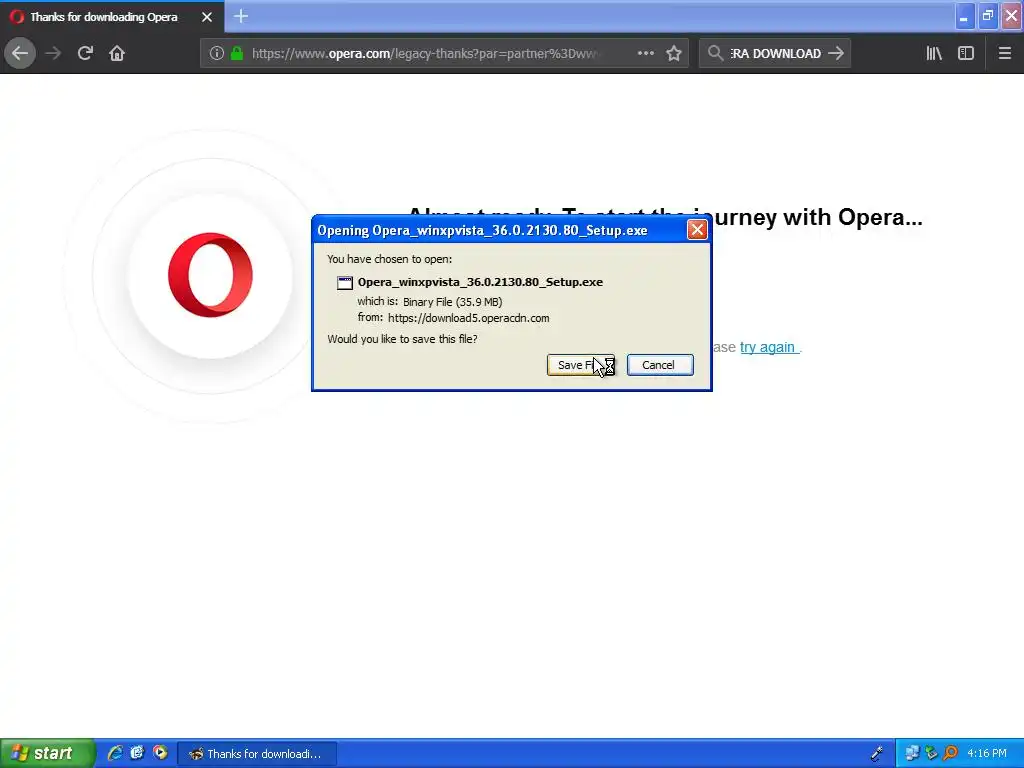Click the green shield tray icon
The width and height of the screenshot is (1024, 768).
(931, 754)
